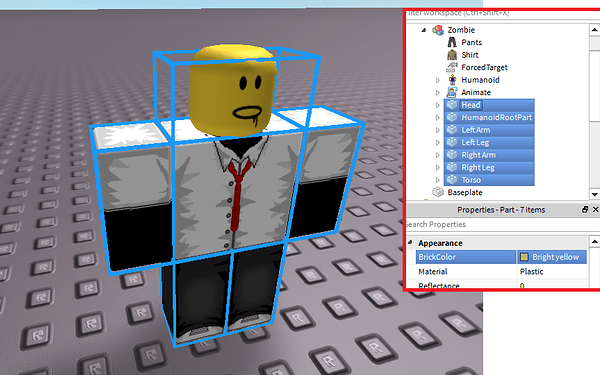Select the Shirt item
600x375 pixels.
tap(470, 55)
